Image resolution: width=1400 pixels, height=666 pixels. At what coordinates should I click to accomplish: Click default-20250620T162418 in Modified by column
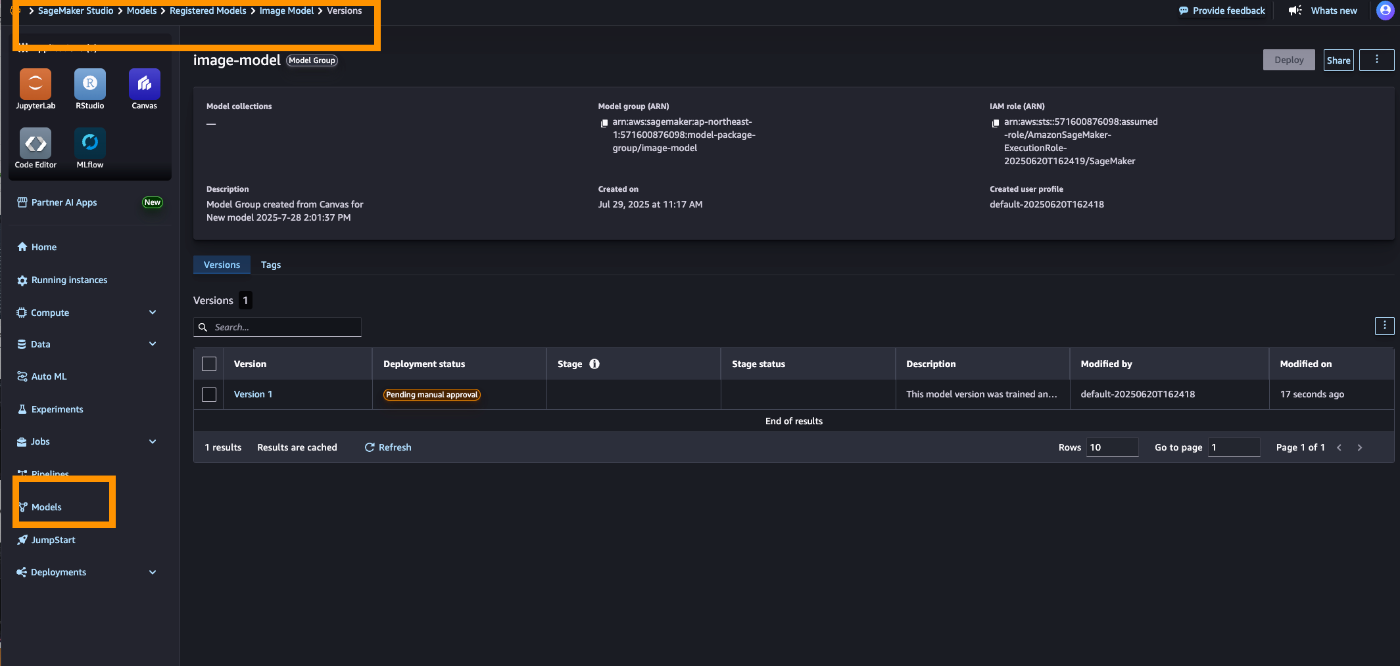pos(1138,394)
